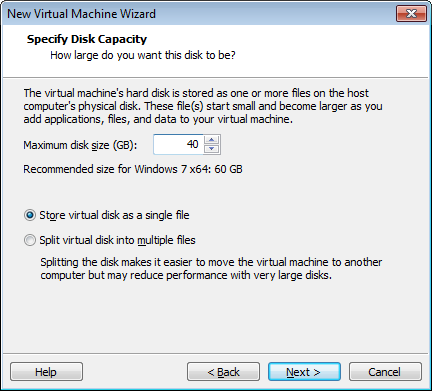Click the recommended size for Windows 7 x64 text

coord(133,169)
